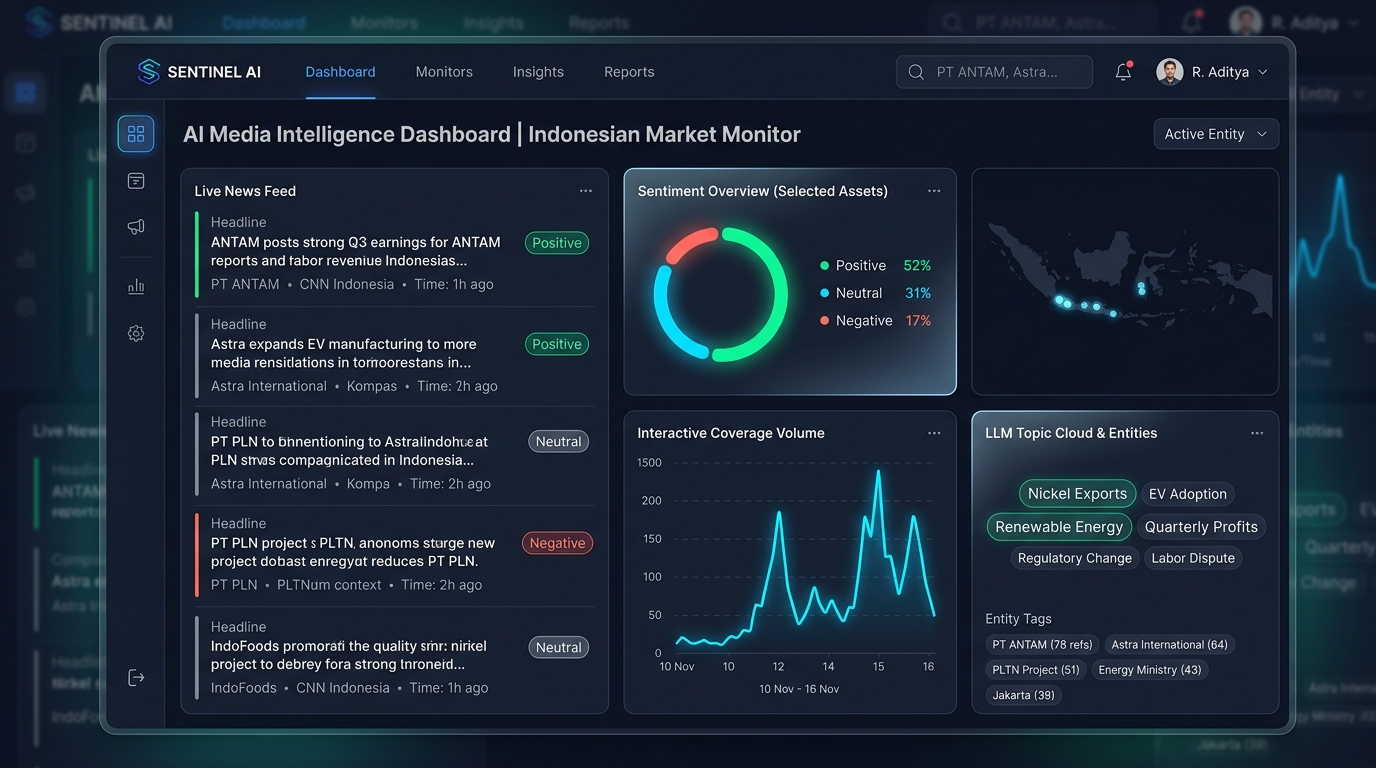This screenshot has height=768, width=1376.
Task: Click the magnifier icon in search box
Action: (916, 72)
